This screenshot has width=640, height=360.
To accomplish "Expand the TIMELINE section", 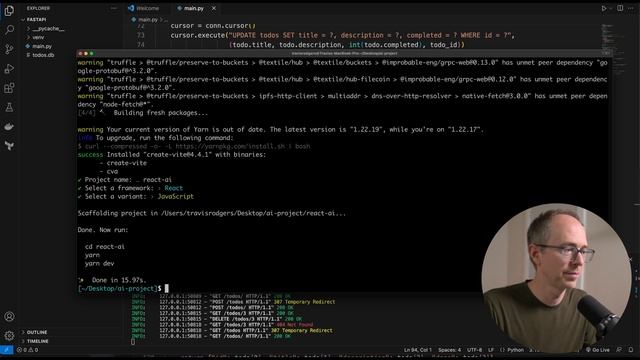I will (38, 341).
